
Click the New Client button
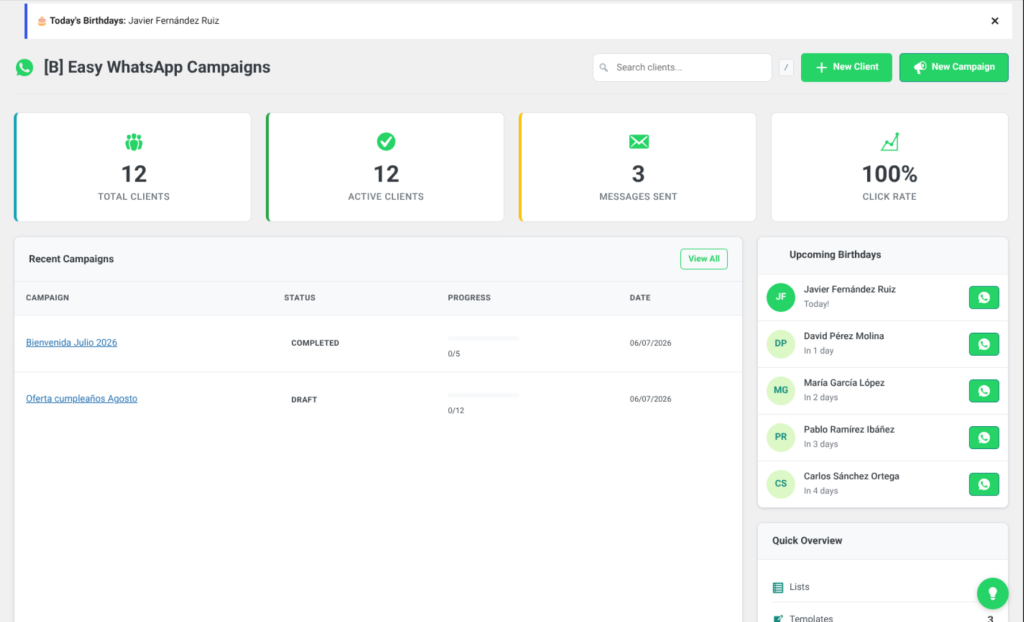point(846,67)
